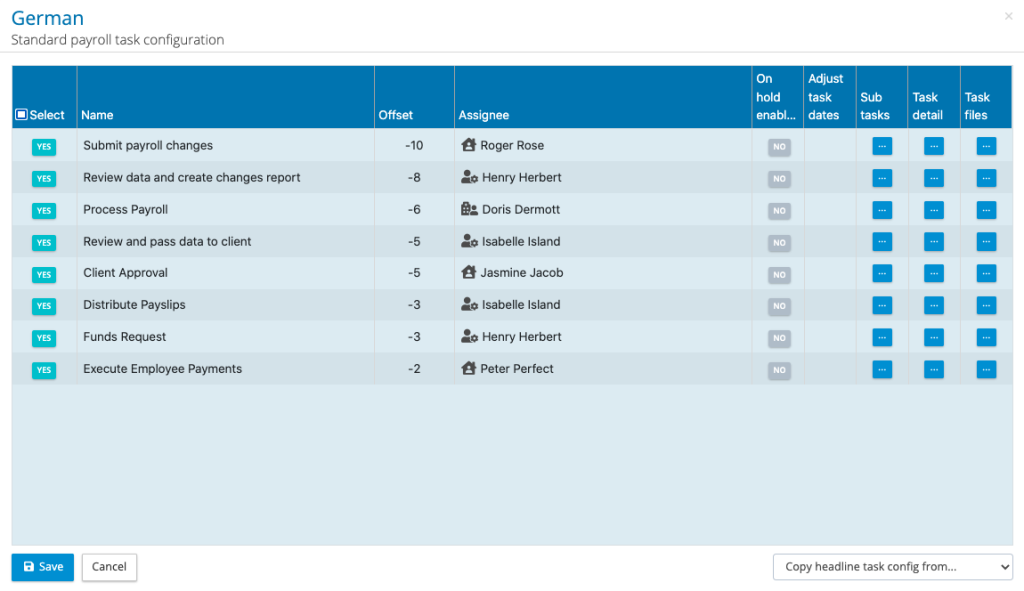1024x591 pixels.
Task: Check the Select all checkbox in the header
Action: (x=20, y=114)
